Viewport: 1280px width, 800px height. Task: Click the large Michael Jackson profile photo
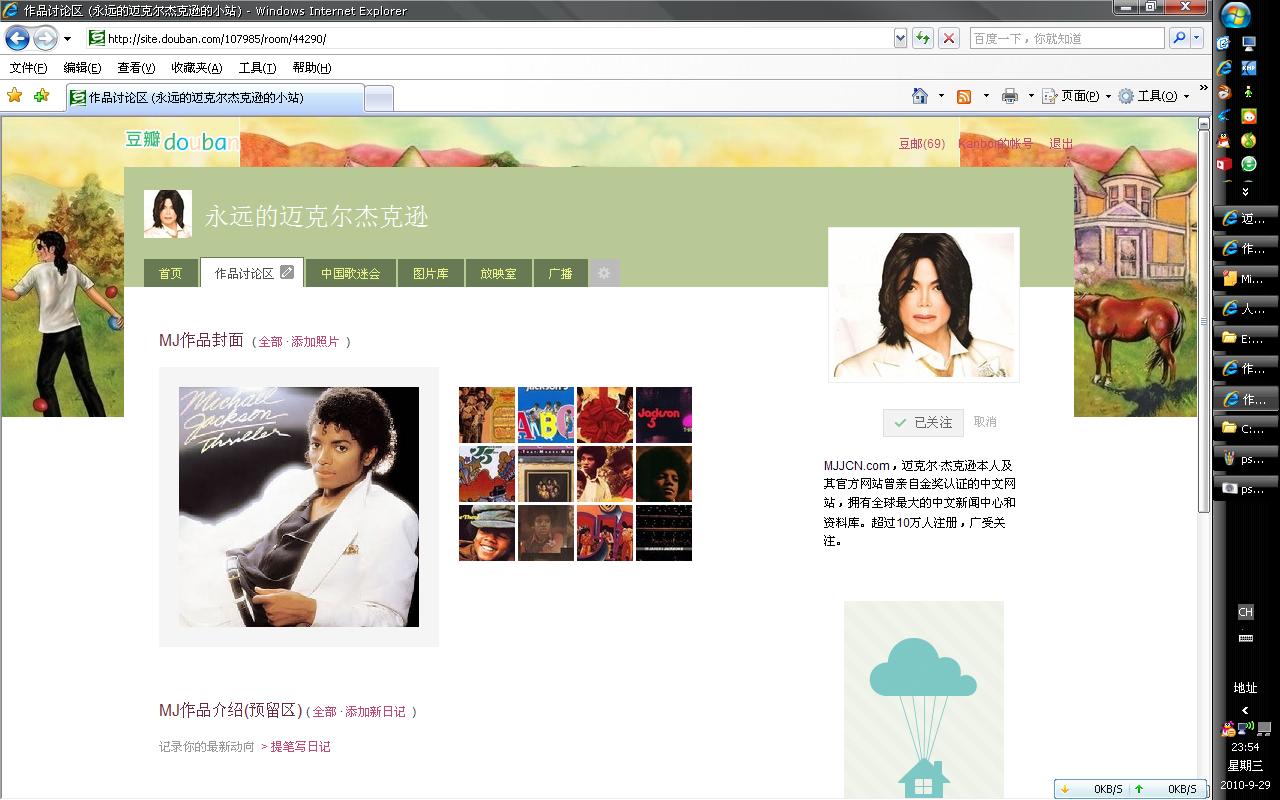click(924, 305)
